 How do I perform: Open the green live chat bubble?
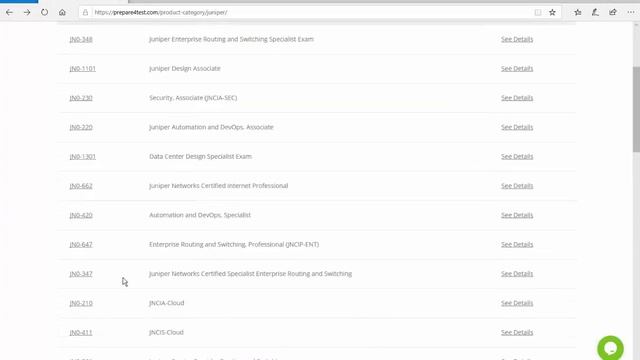pyautogui.click(x=610, y=348)
